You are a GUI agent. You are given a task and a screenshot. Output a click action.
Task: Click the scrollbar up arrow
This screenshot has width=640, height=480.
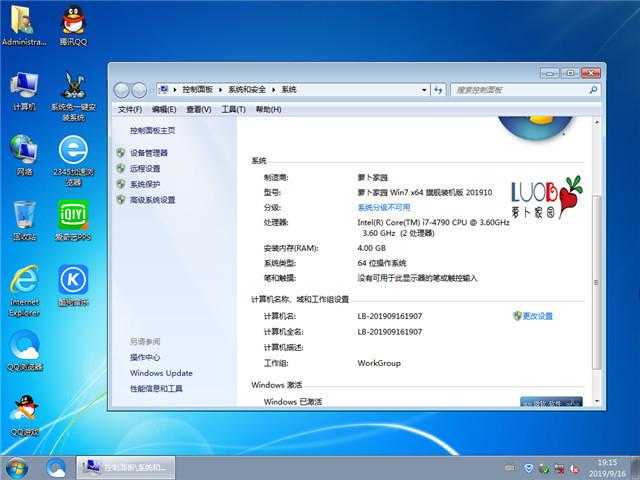[597, 122]
